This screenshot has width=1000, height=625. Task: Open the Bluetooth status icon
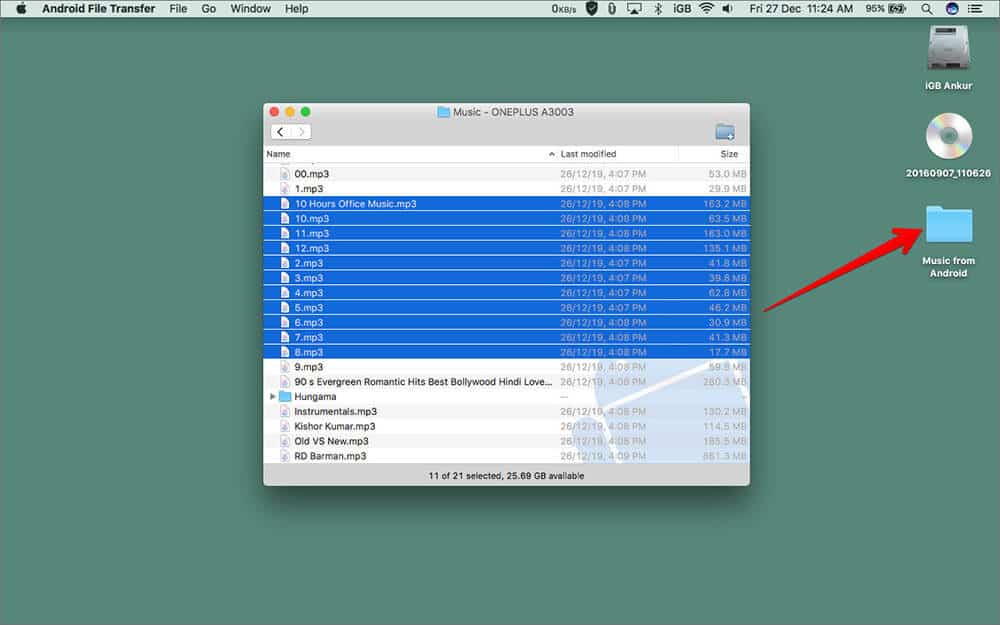point(658,8)
